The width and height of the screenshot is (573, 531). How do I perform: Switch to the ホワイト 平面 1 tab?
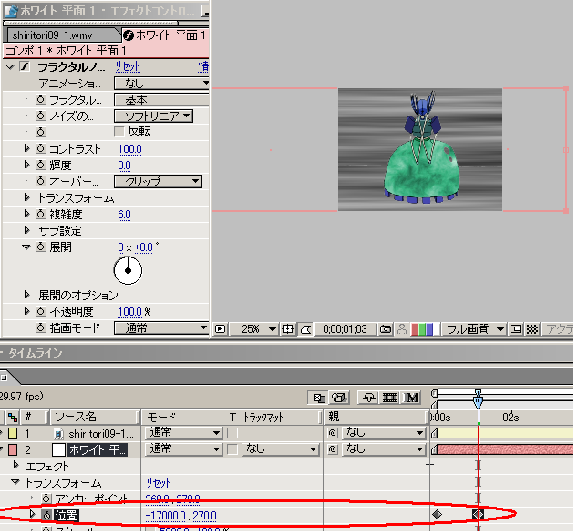166,35
